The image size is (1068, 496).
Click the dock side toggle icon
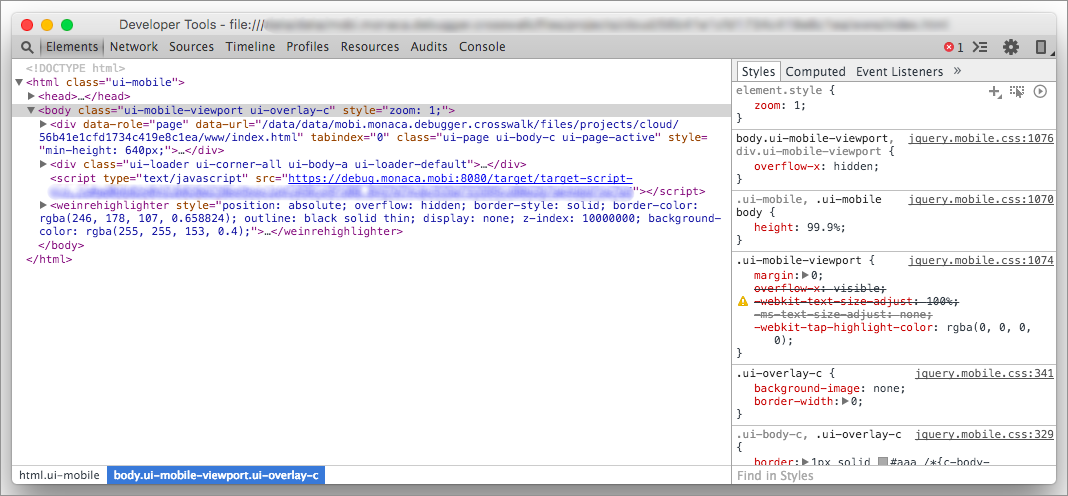coord(1041,47)
